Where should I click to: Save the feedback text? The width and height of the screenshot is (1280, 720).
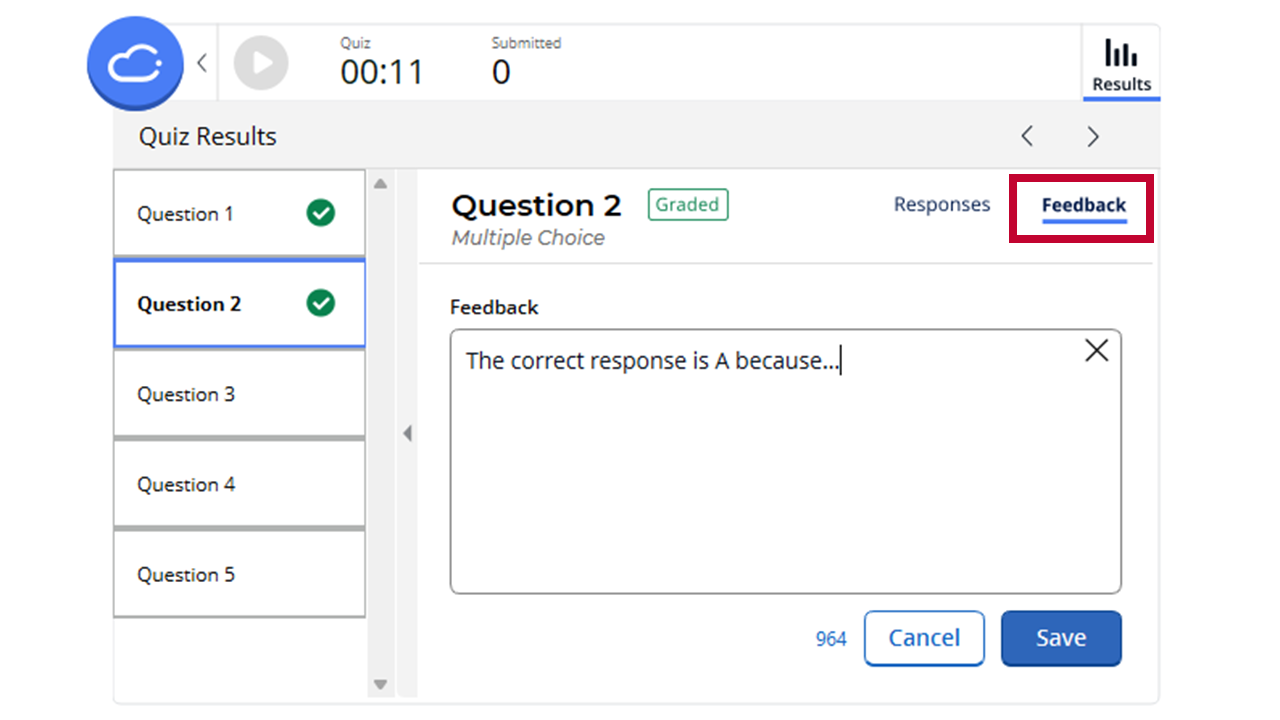click(1061, 638)
